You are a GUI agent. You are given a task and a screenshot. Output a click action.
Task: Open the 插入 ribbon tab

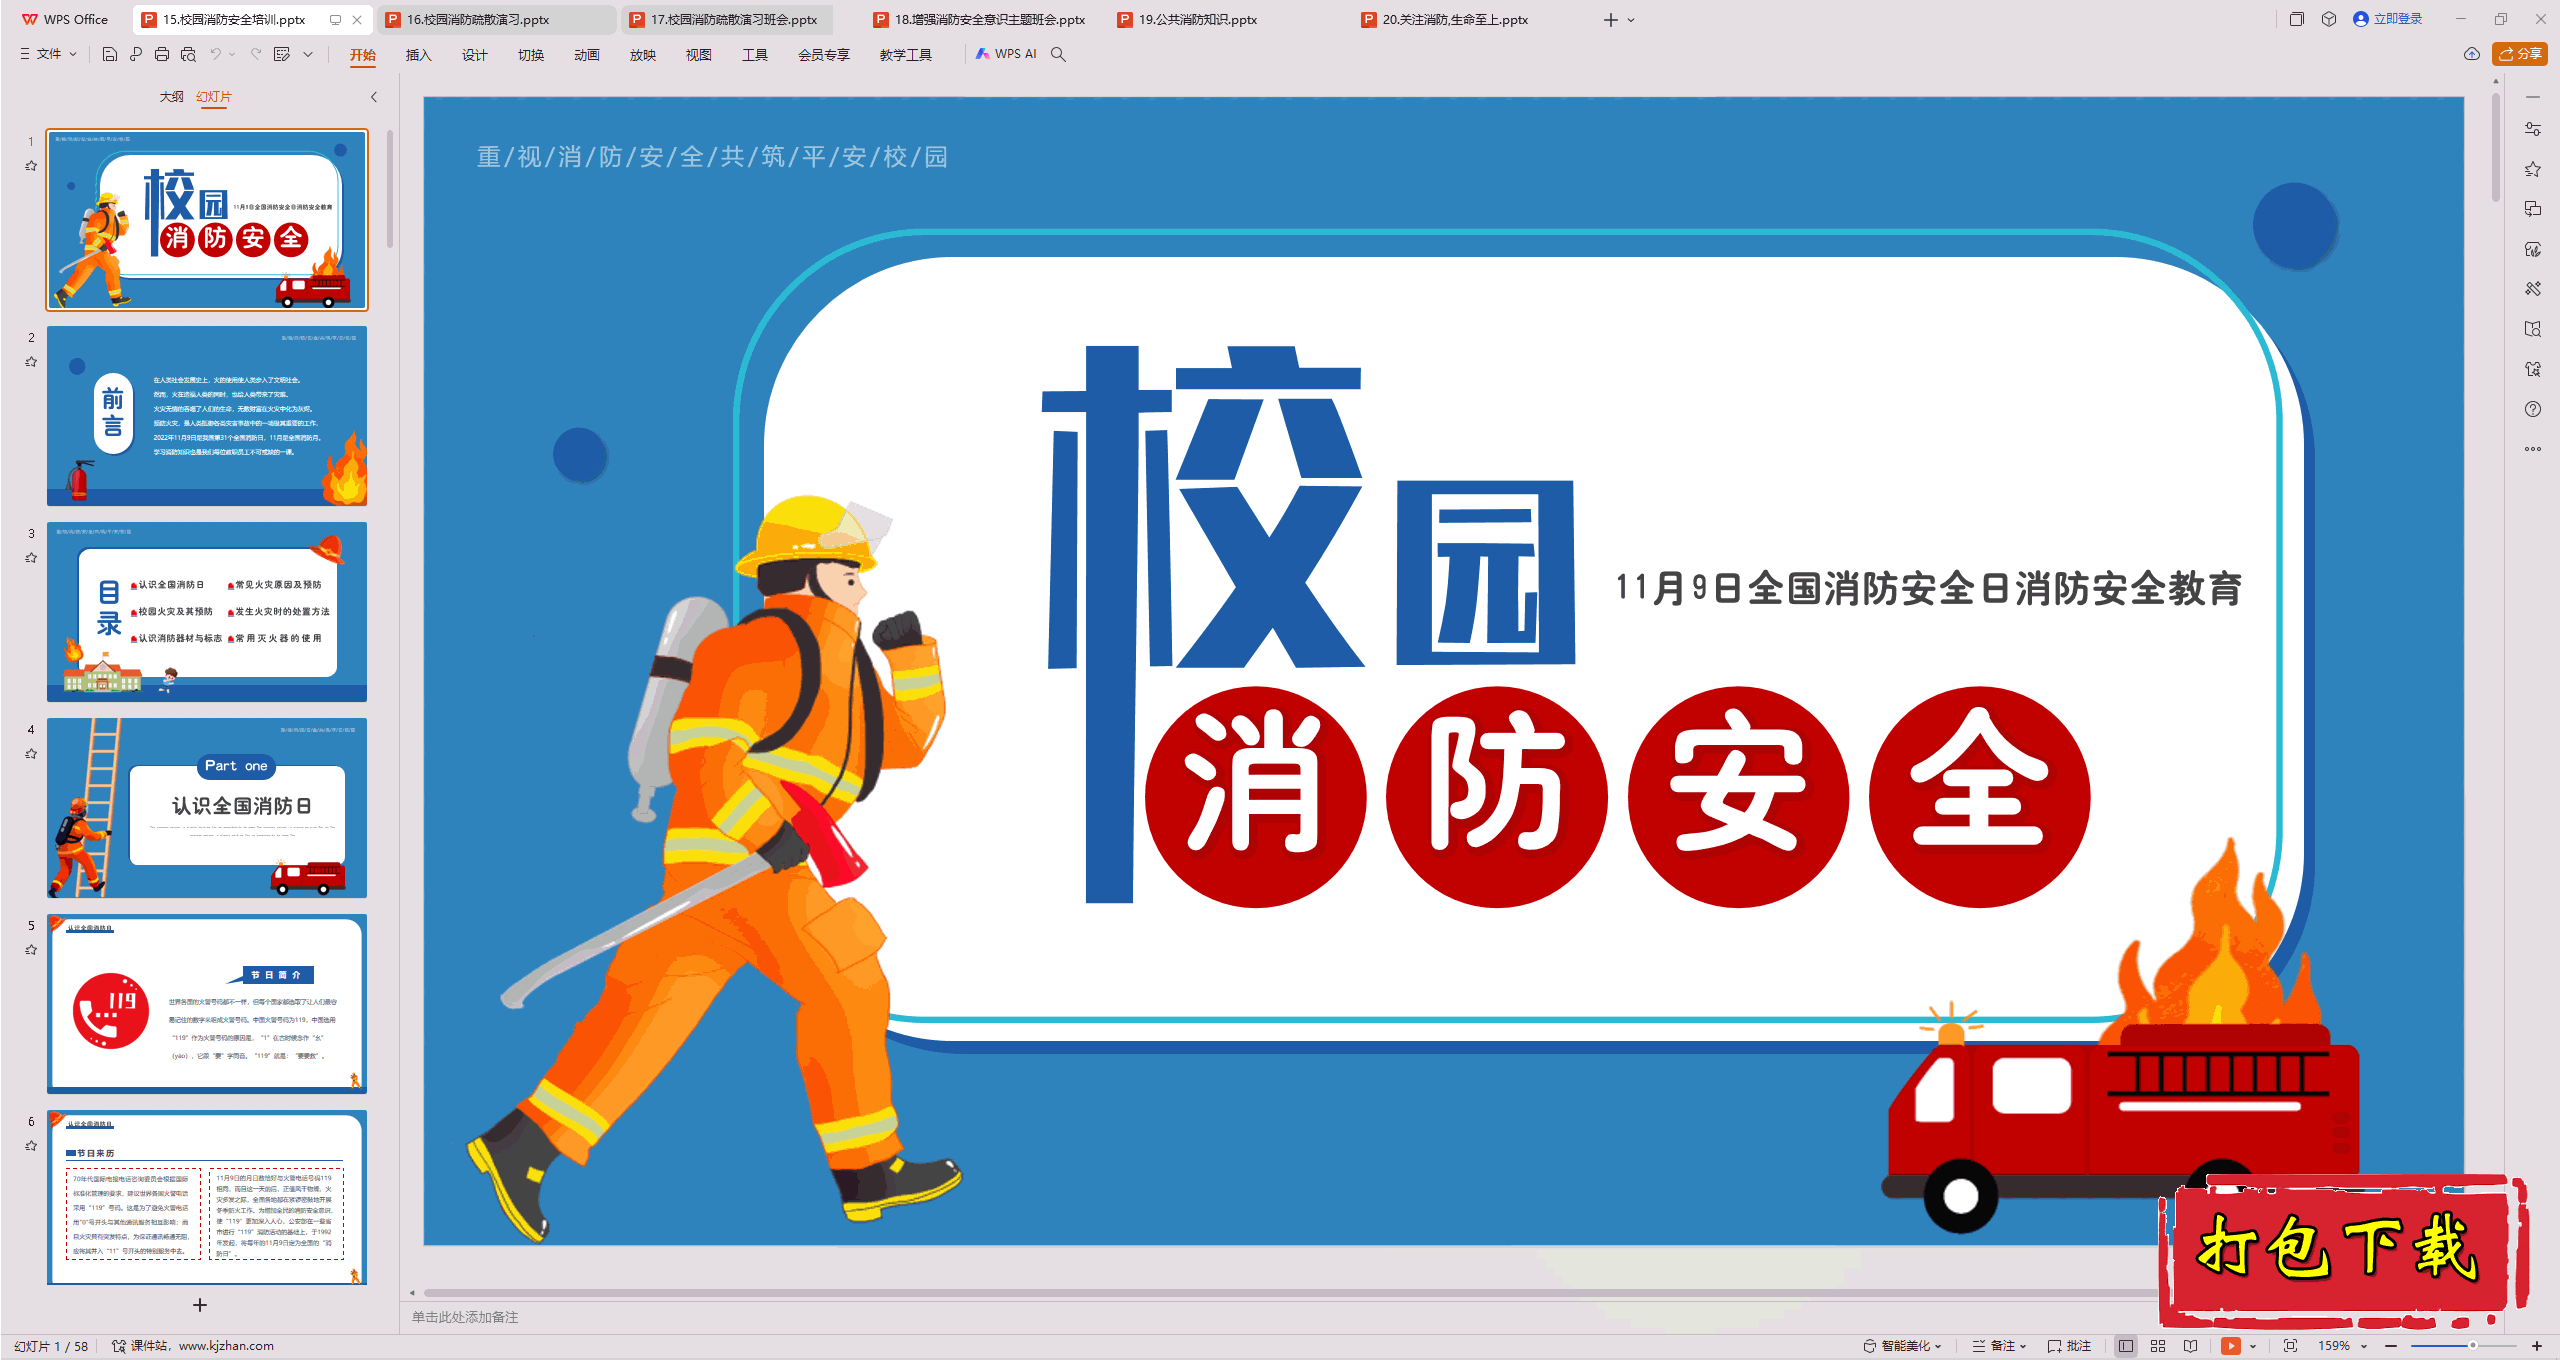pos(418,55)
